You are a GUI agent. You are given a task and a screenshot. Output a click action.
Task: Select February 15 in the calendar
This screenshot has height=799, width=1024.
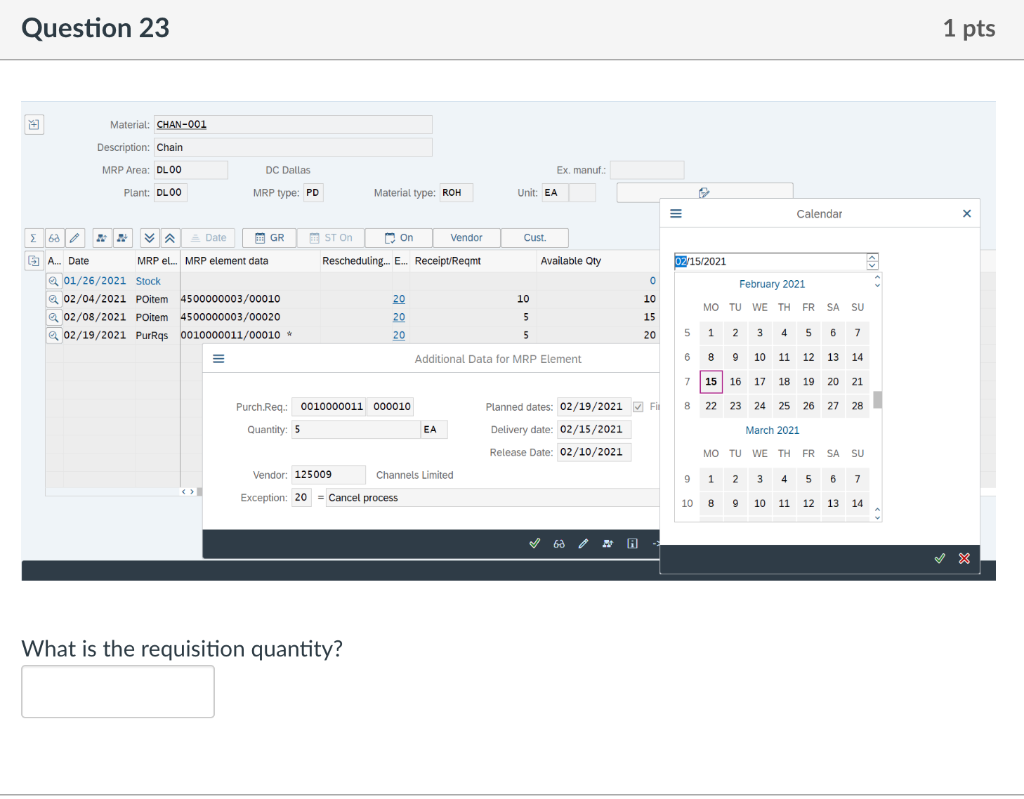pos(710,381)
